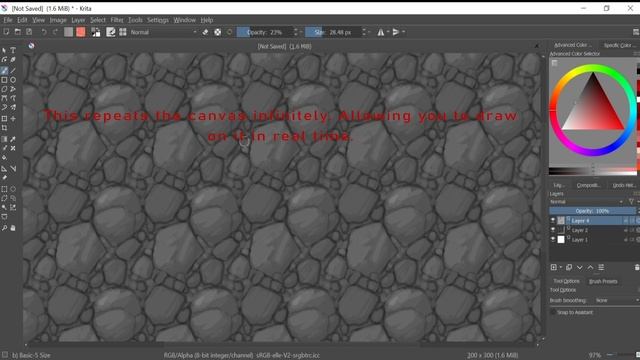Adjust the brush size stepper arrows

(x=364, y=32)
